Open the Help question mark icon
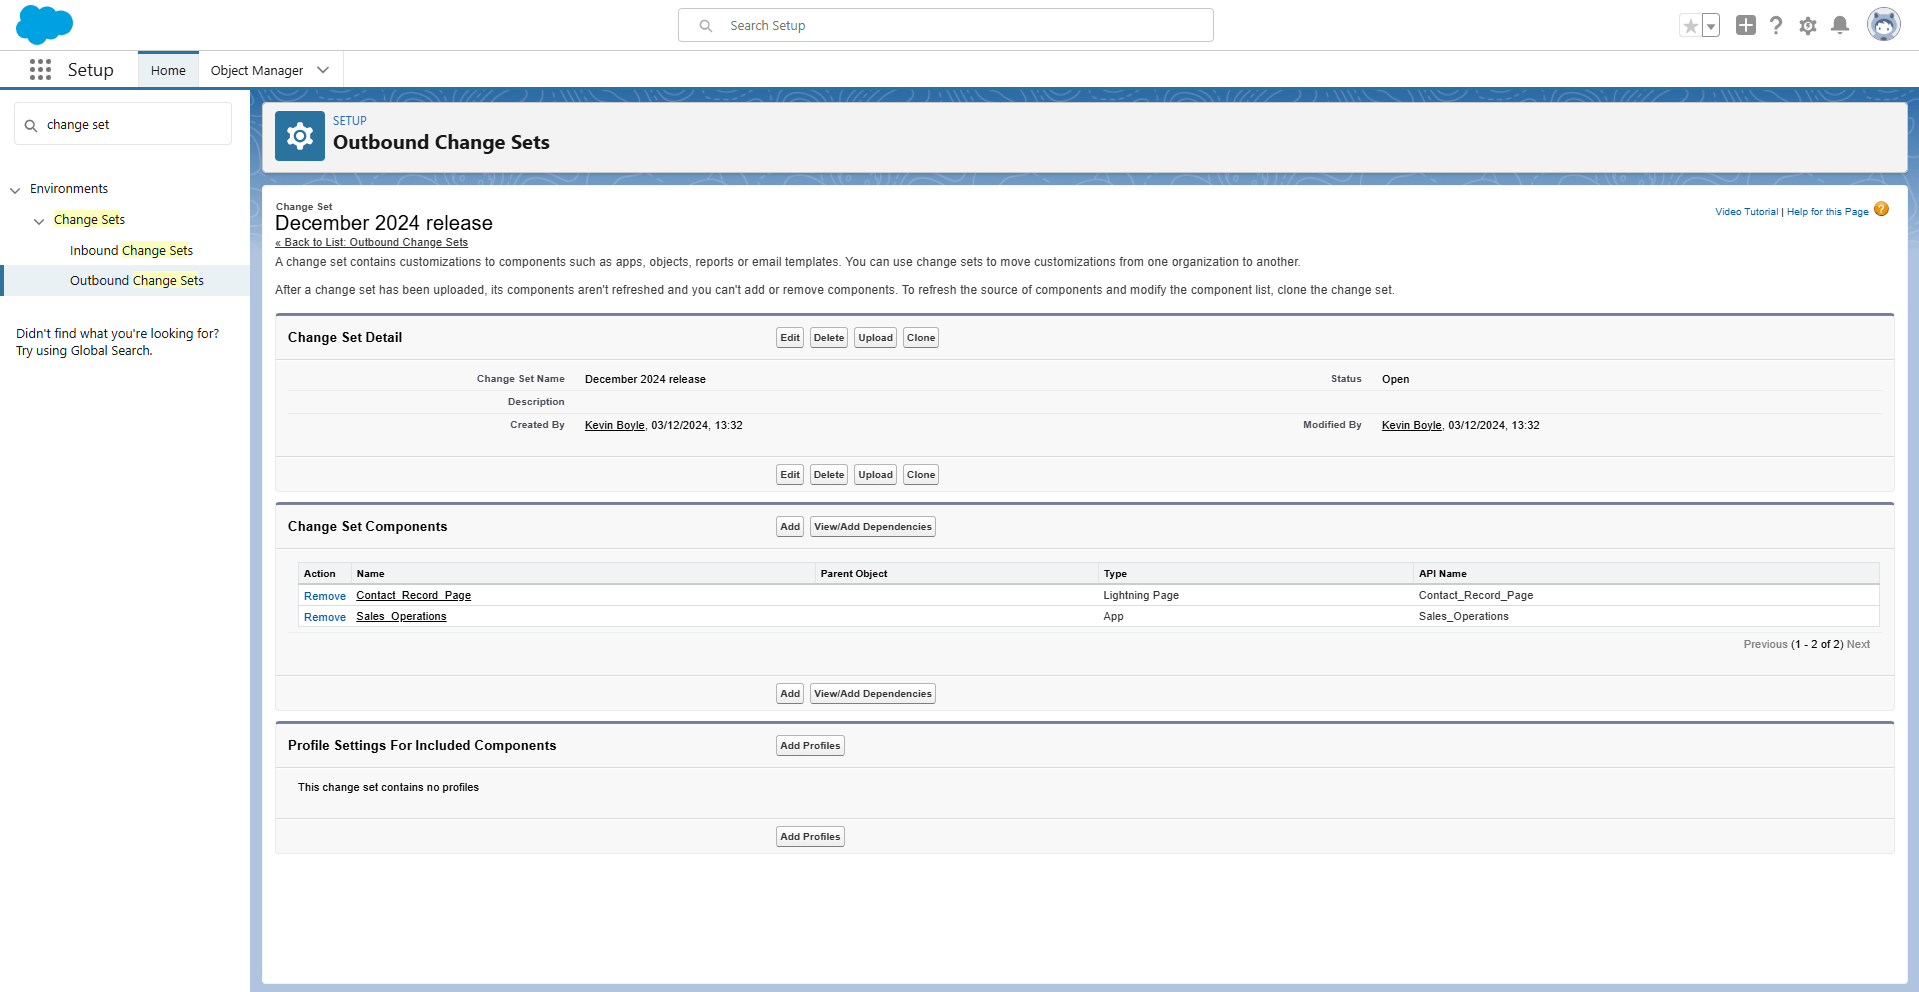 tap(1776, 26)
